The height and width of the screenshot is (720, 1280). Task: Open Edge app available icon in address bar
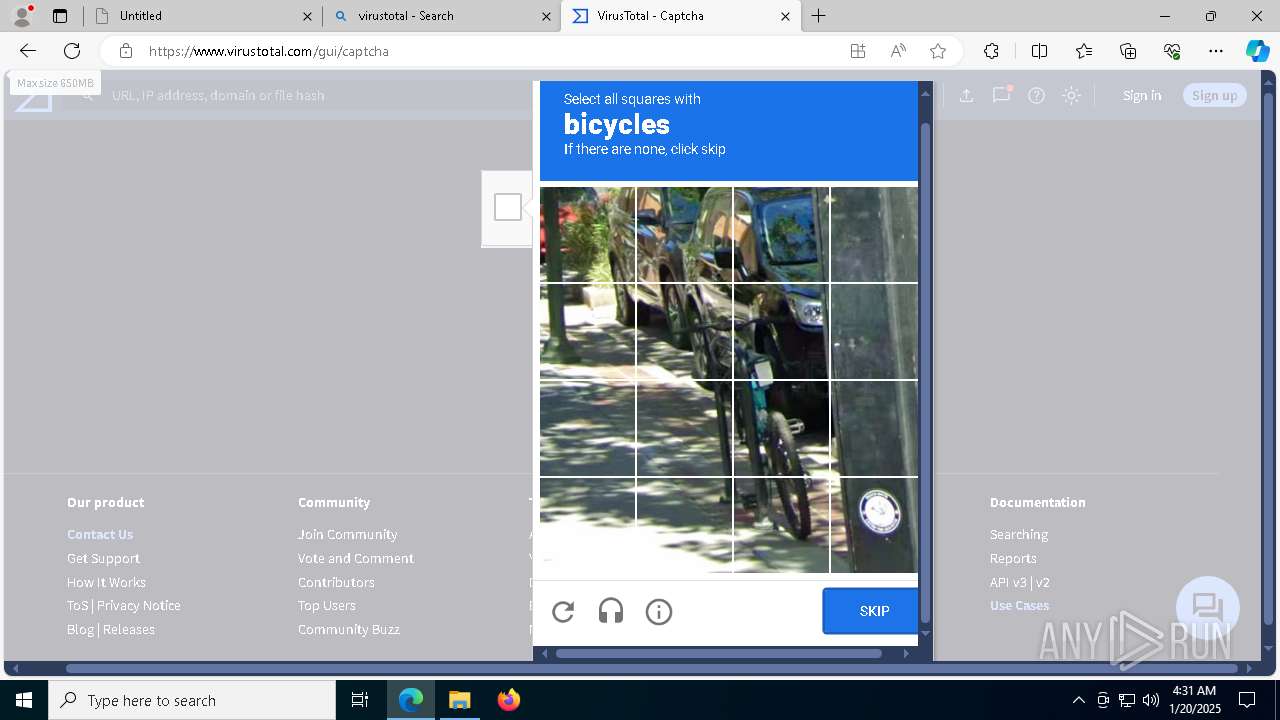(858, 51)
